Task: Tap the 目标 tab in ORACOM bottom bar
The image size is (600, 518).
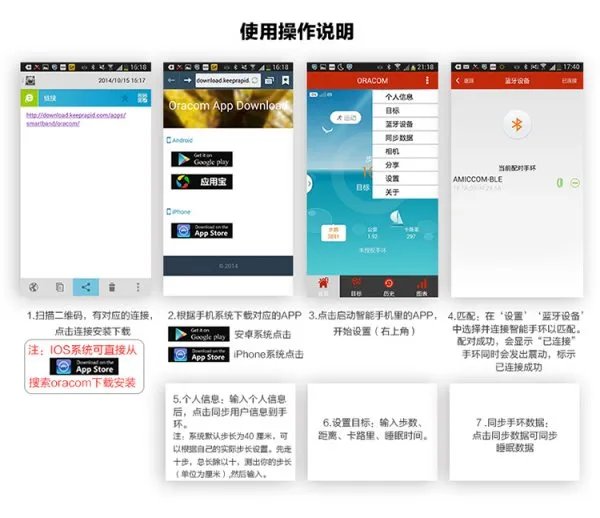Action: click(x=356, y=286)
